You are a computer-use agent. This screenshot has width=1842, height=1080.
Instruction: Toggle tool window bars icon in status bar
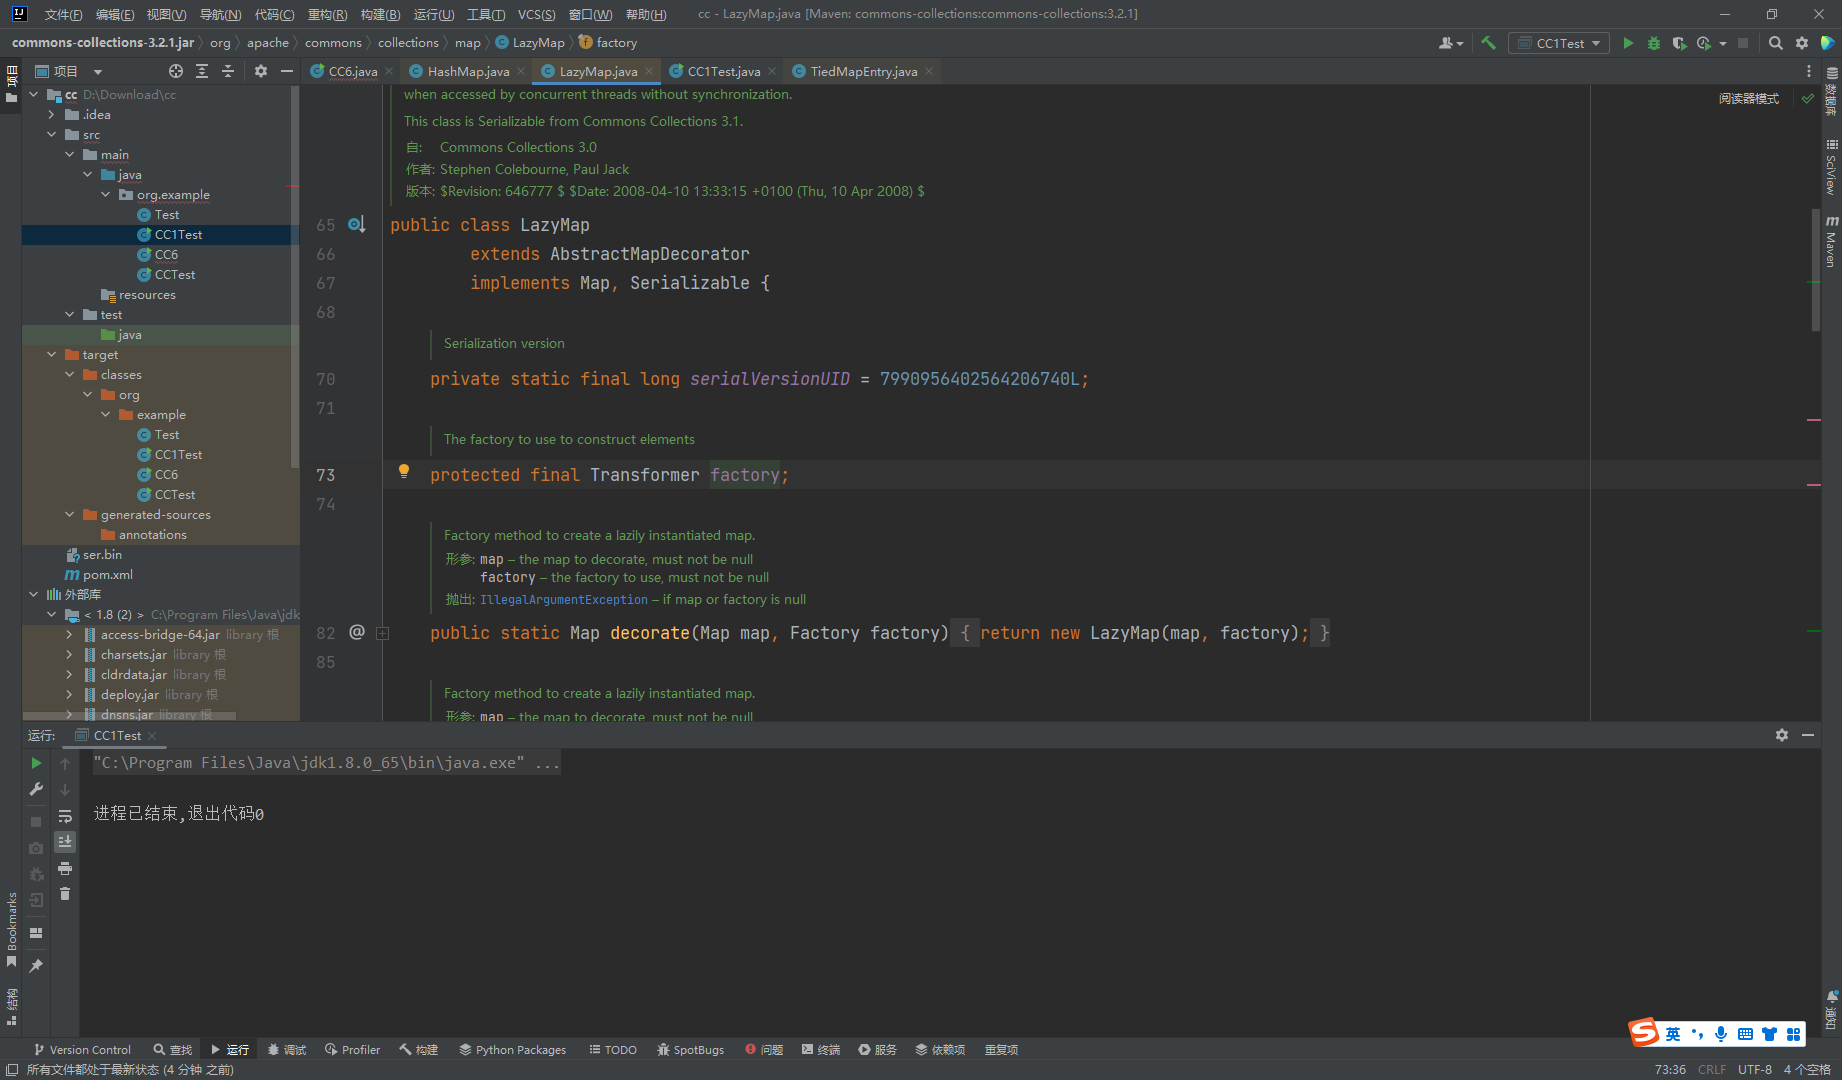[x=11, y=1069]
